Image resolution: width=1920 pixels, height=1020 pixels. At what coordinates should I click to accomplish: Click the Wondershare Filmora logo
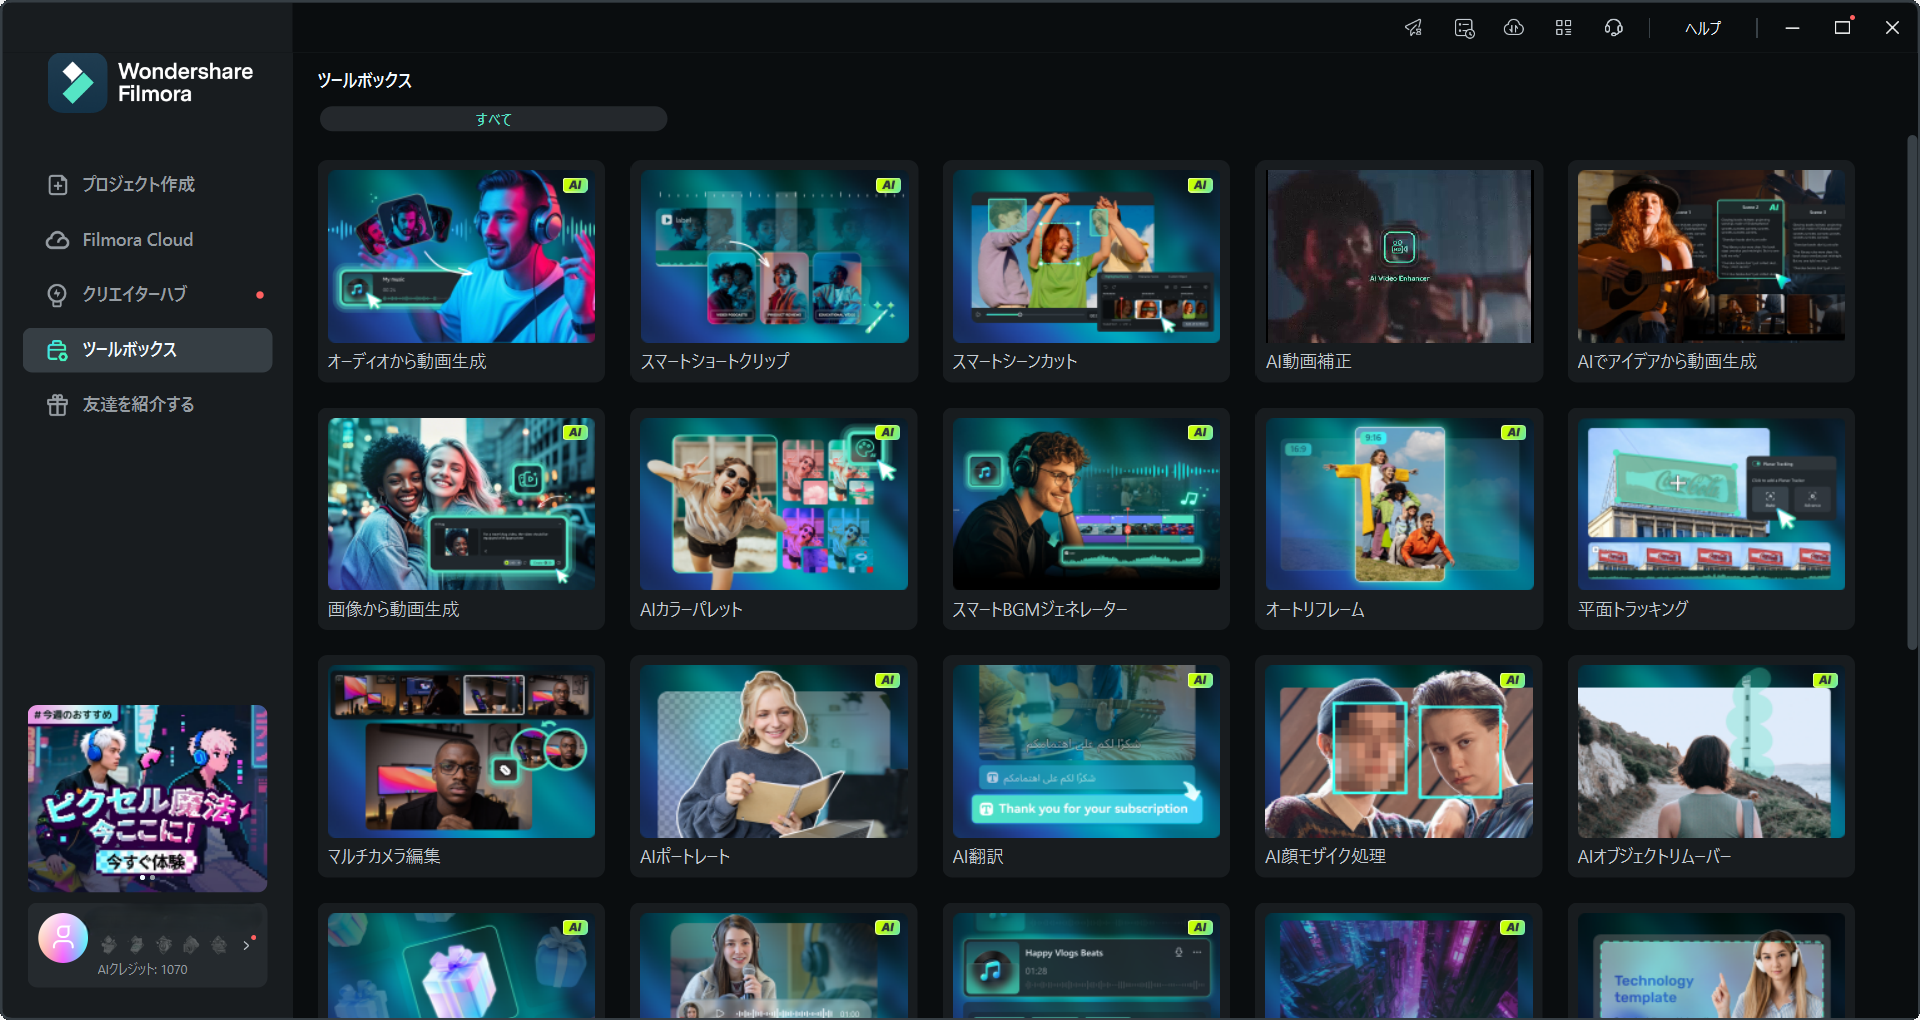click(151, 83)
